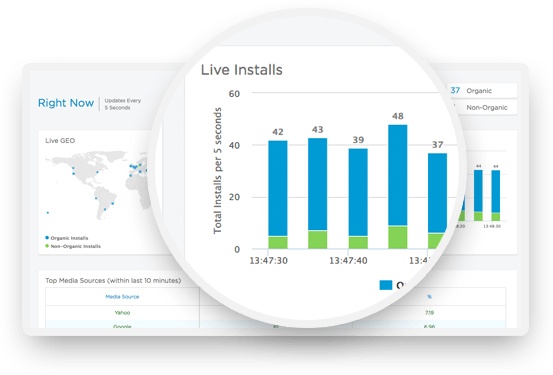Click the blue legend swatch below chart
Screen dimensions: 553x375
coord(385,285)
